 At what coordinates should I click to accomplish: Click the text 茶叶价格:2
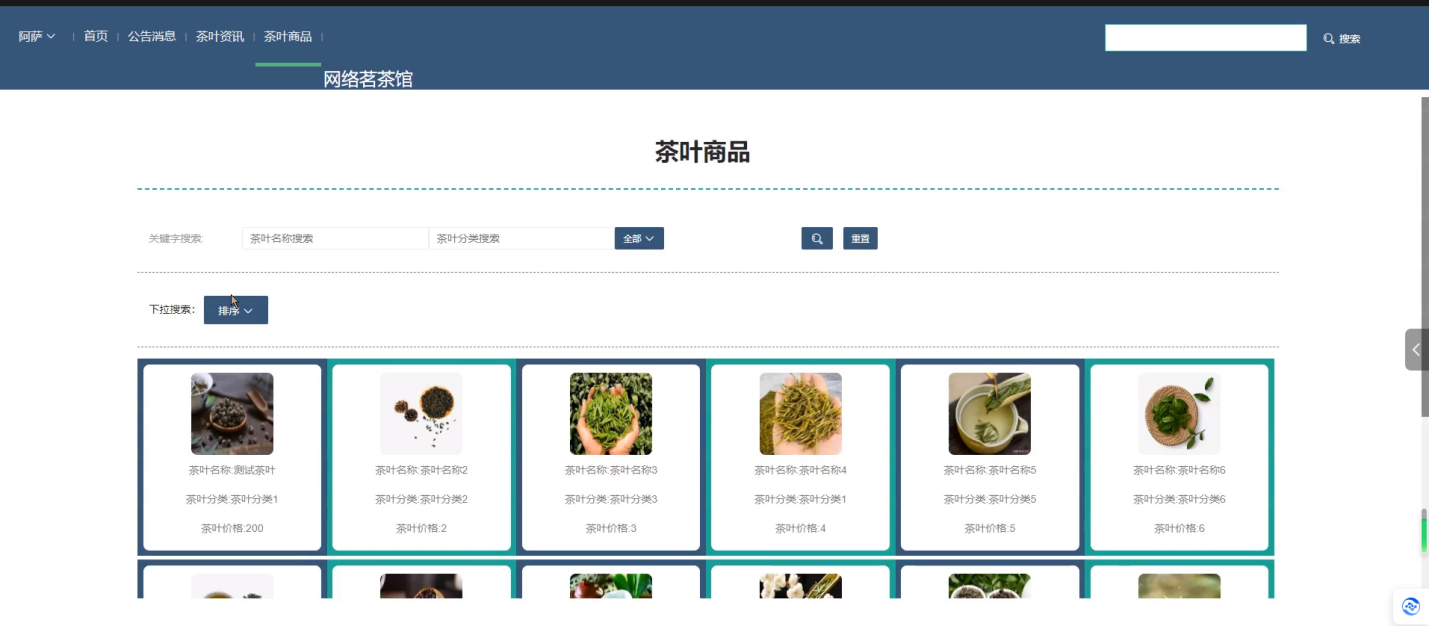[x=421, y=528]
